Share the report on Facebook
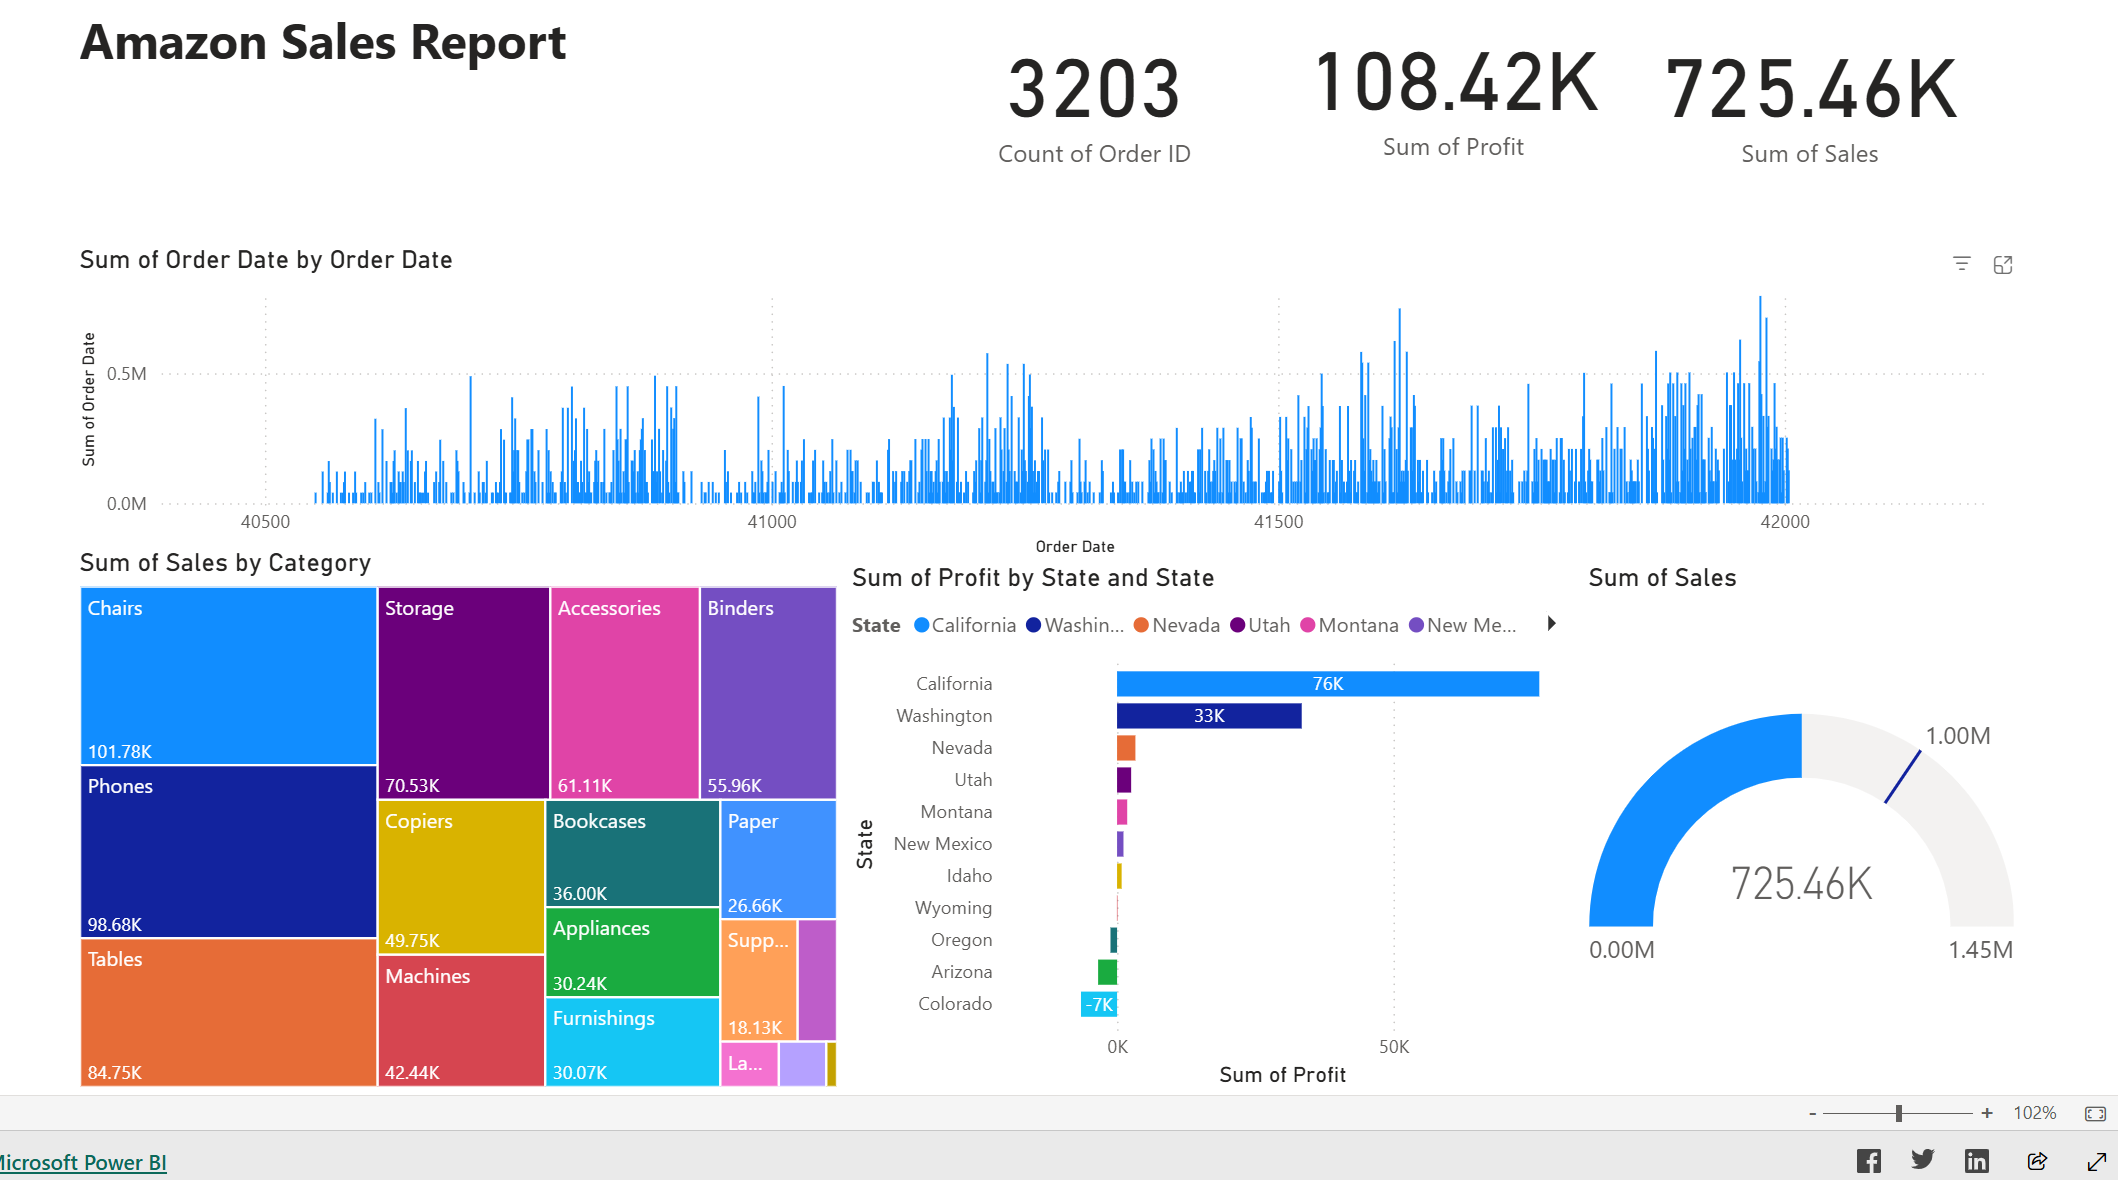2118x1180 pixels. [x=1868, y=1160]
